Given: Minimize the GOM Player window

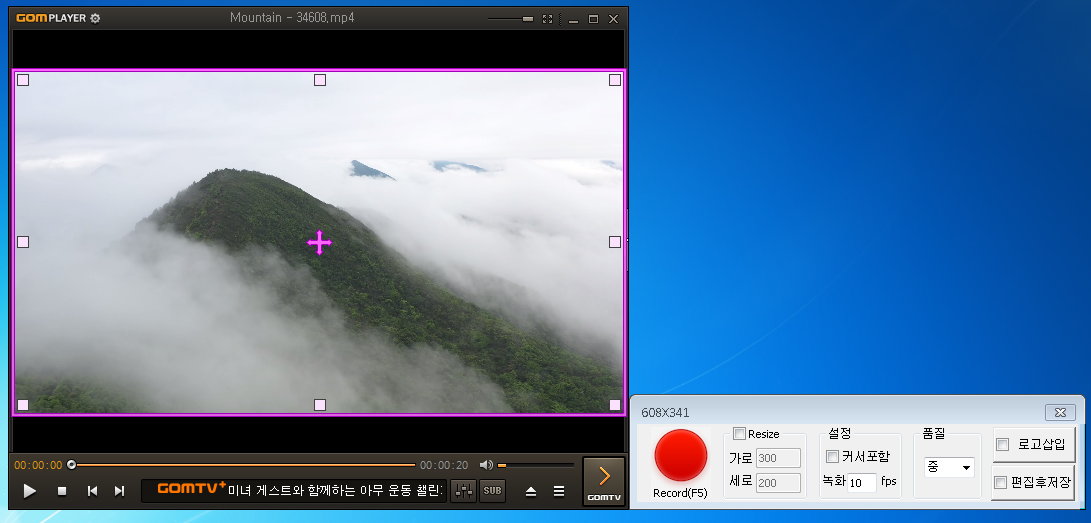Looking at the screenshot, I should pyautogui.click(x=573, y=19).
